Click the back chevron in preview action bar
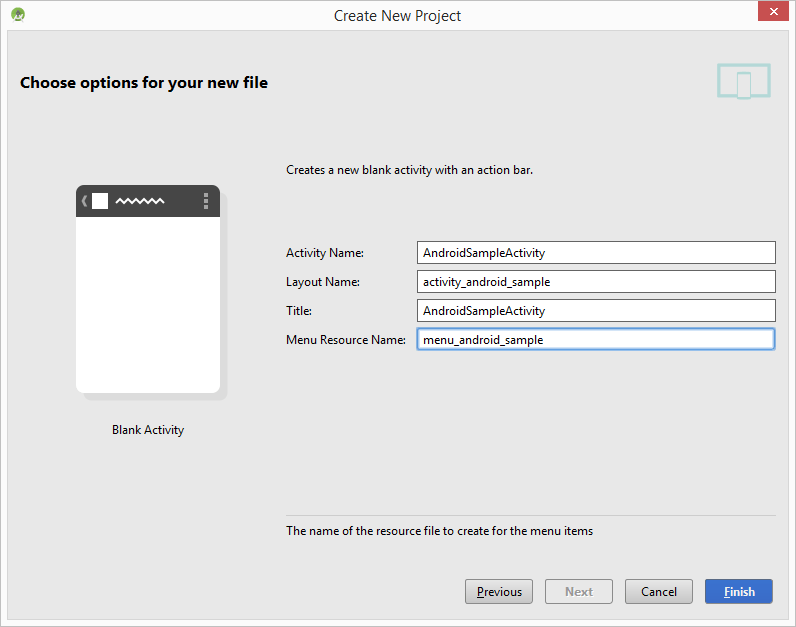This screenshot has width=796, height=627. click(84, 201)
